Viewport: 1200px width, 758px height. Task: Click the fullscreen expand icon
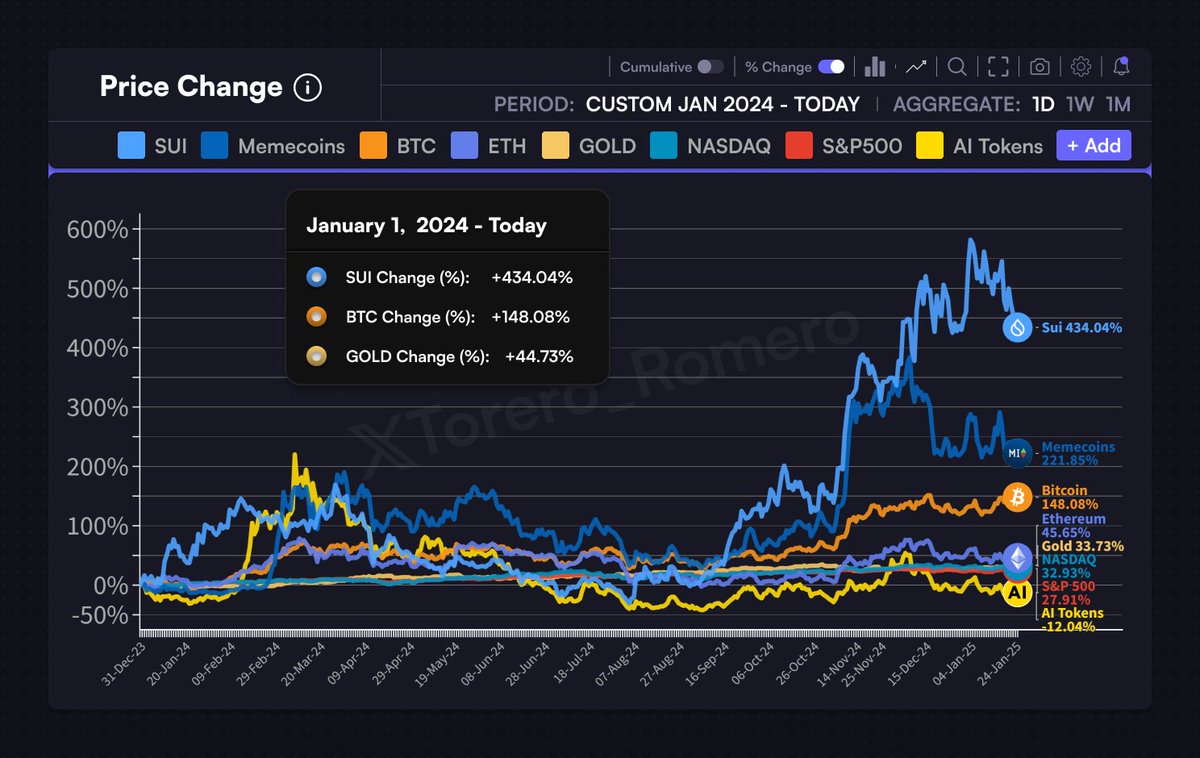(998, 67)
